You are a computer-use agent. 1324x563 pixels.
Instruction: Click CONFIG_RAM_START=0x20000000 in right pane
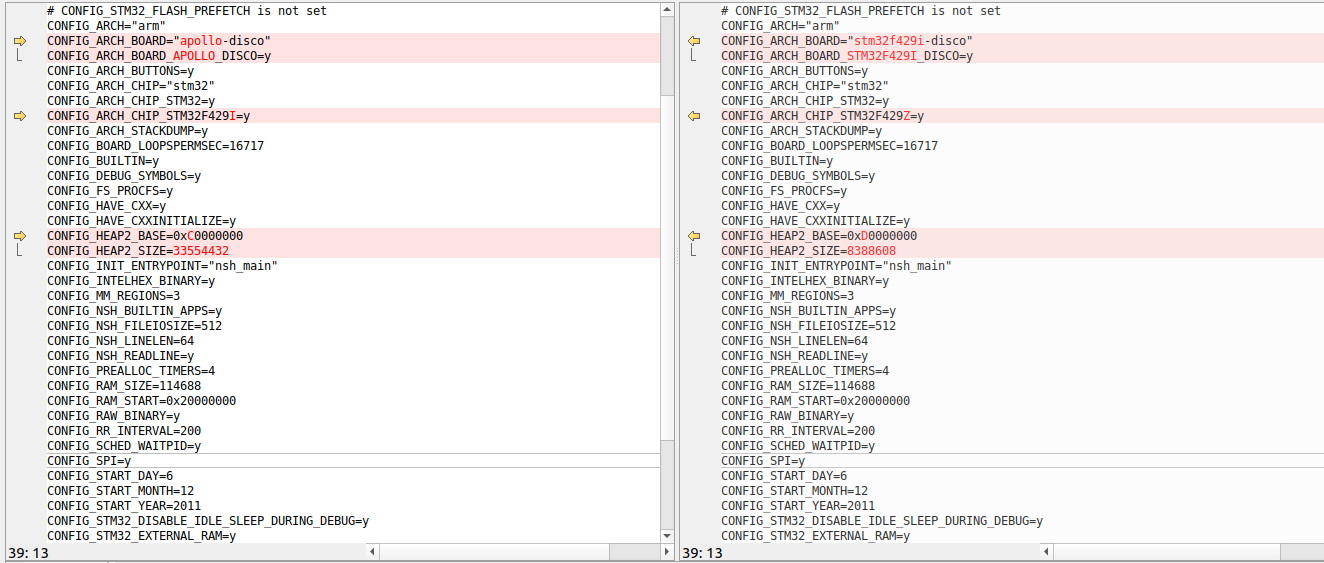coord(815,401)
